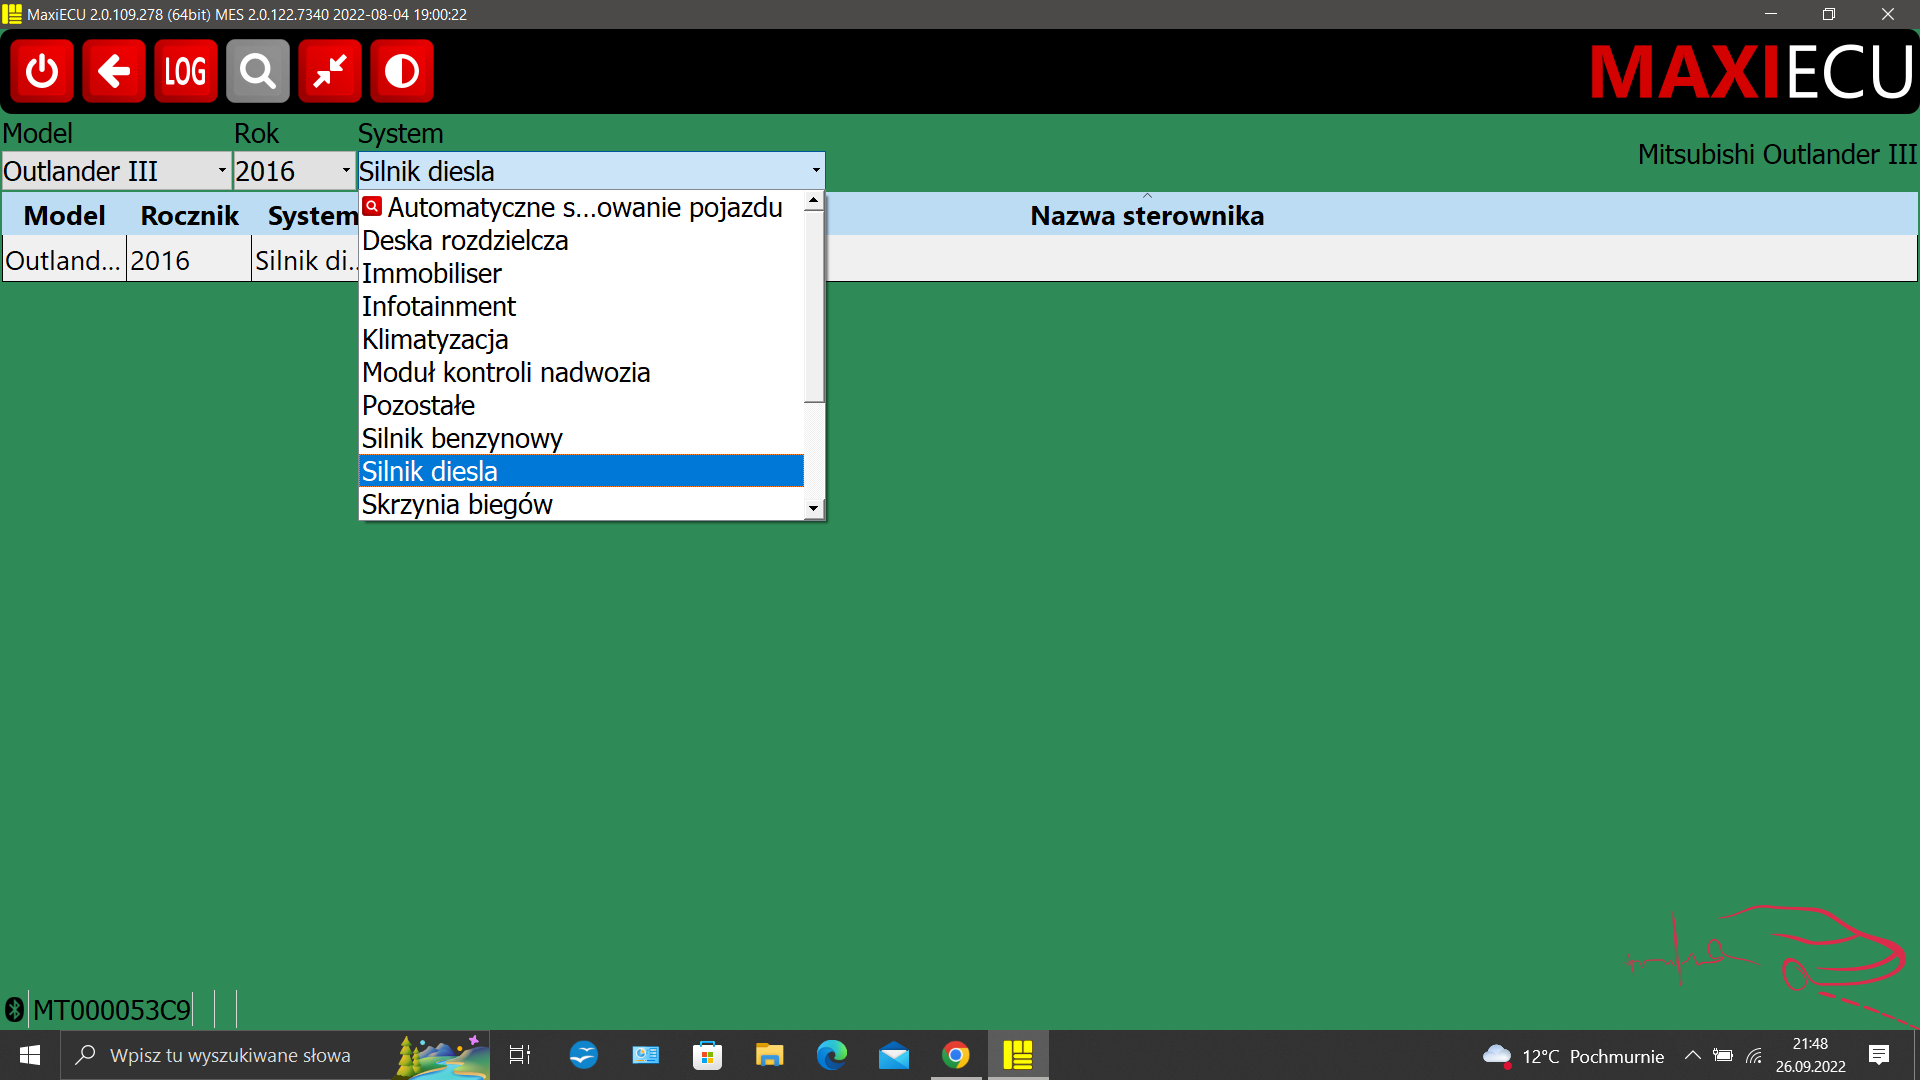
Task: Open Task View in the taskbar
Action: click(x=520, y=1055)
